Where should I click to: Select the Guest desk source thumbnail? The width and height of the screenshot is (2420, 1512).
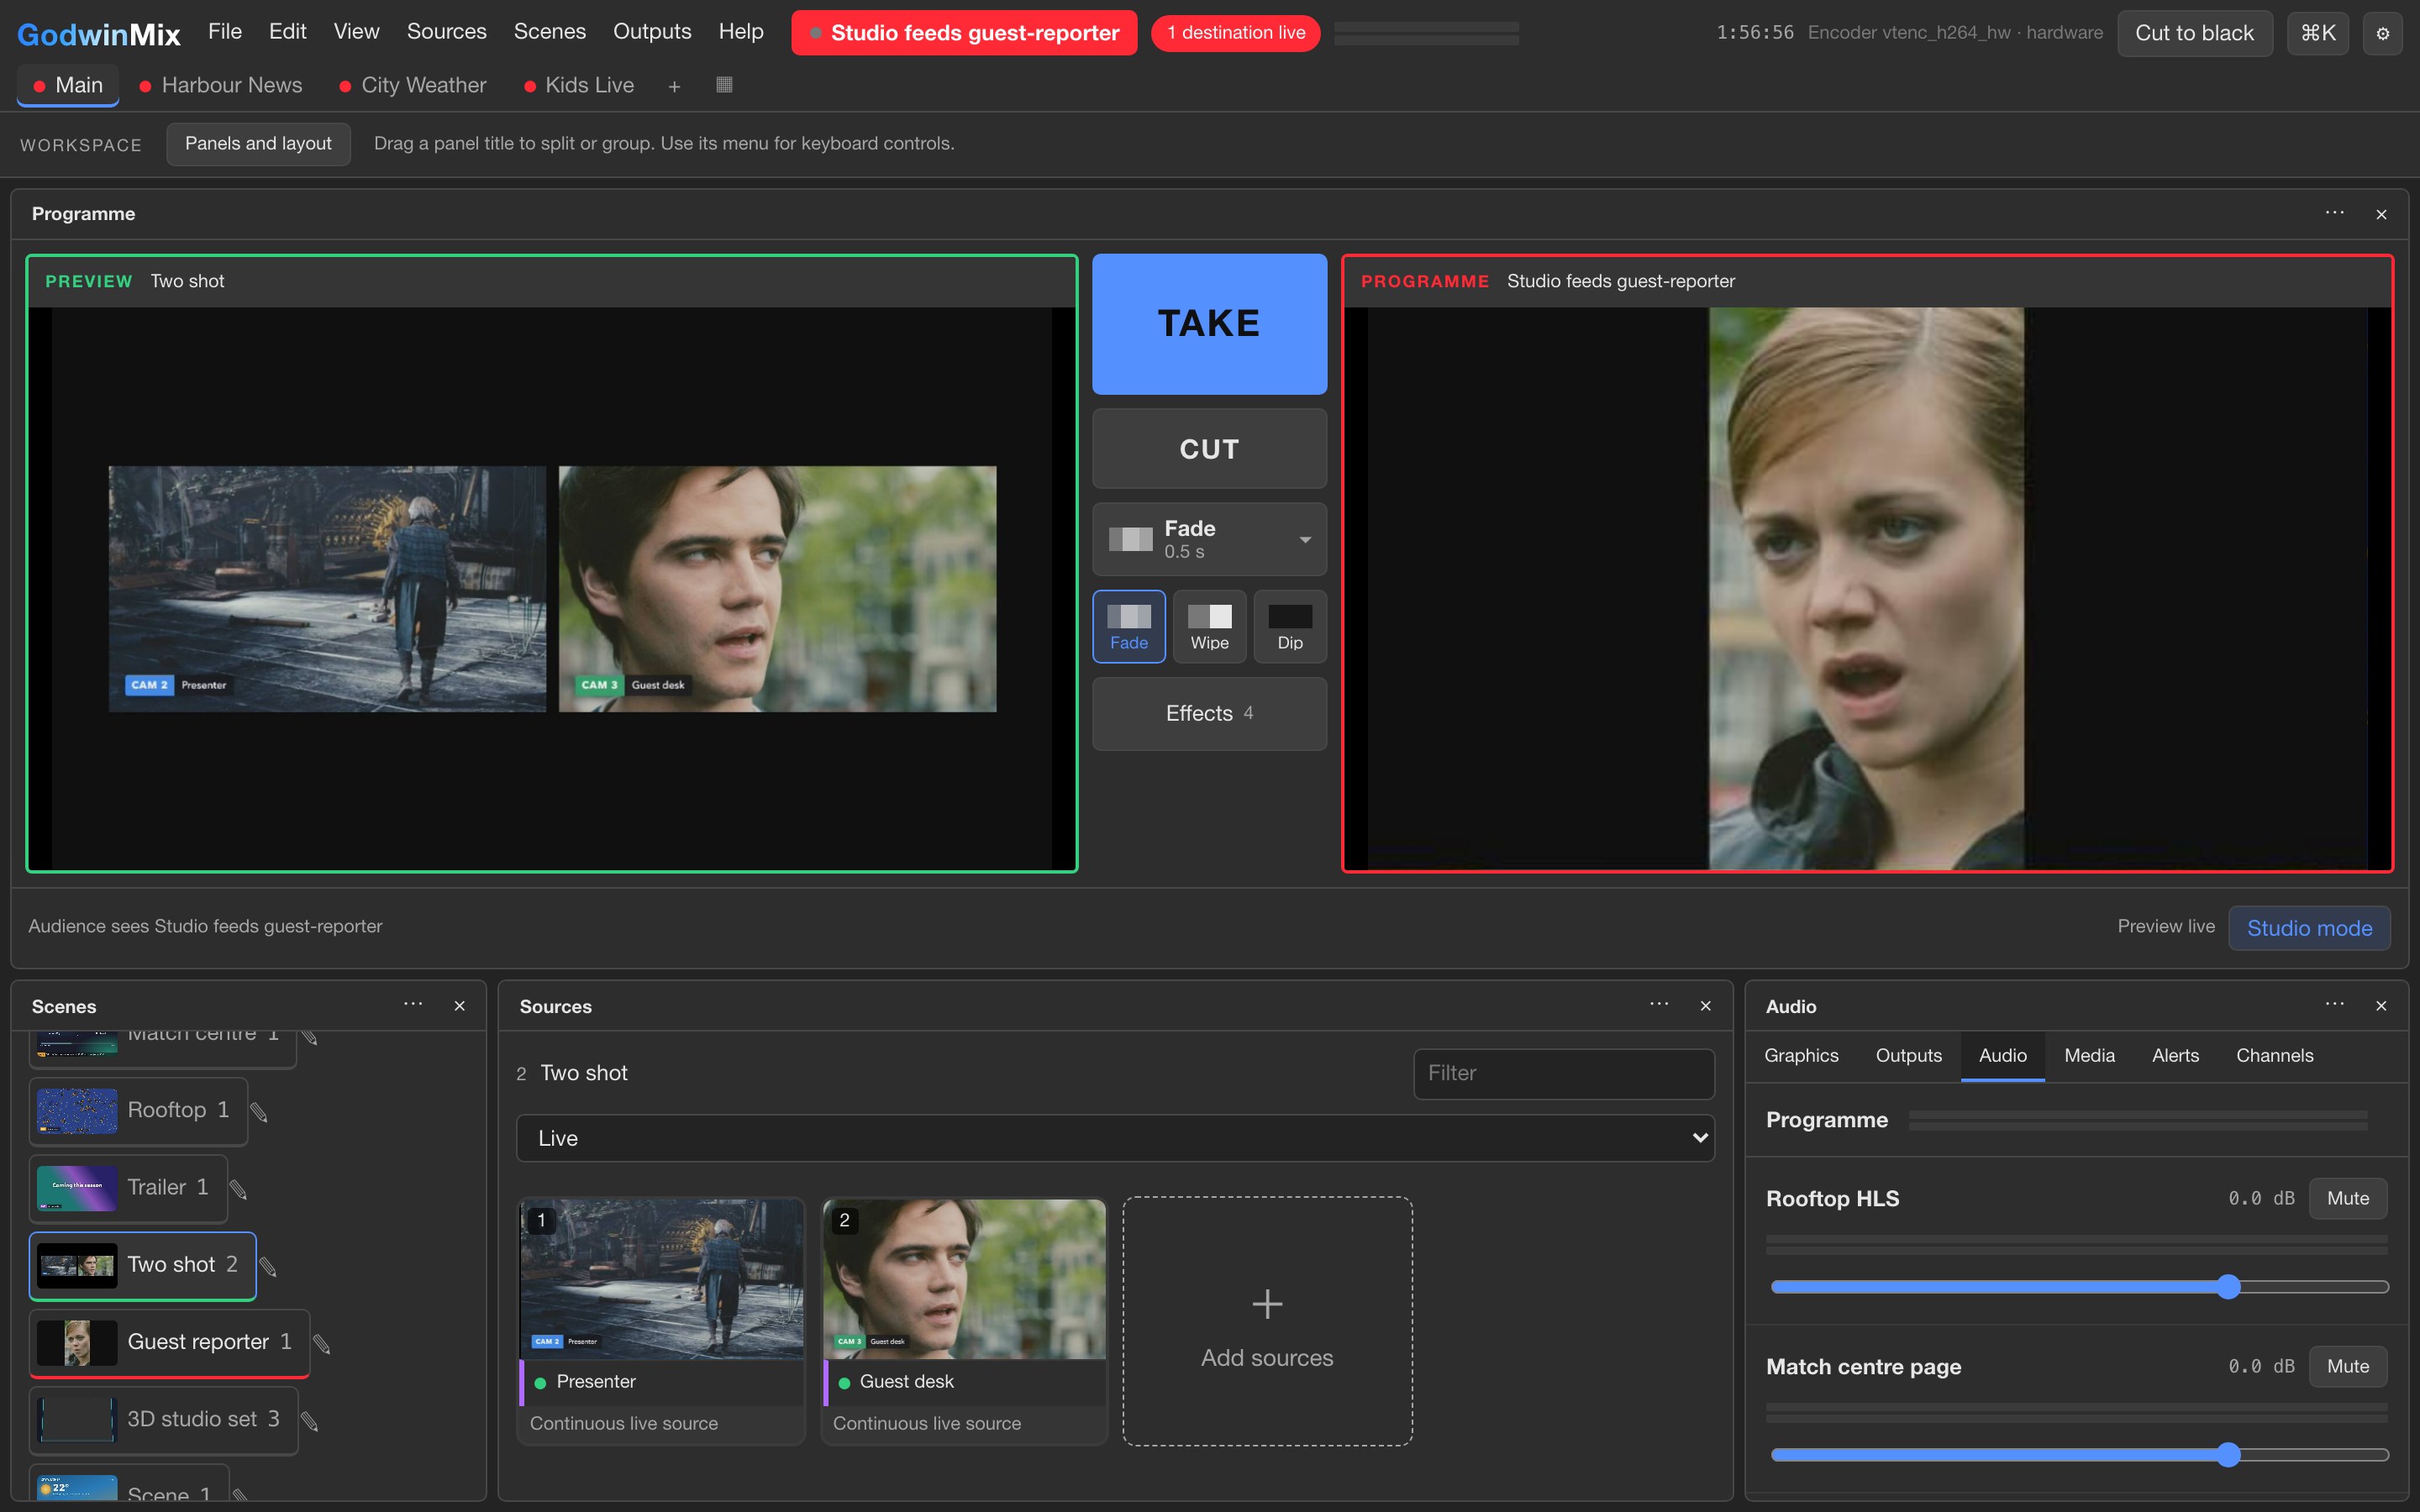(964, 1280)
